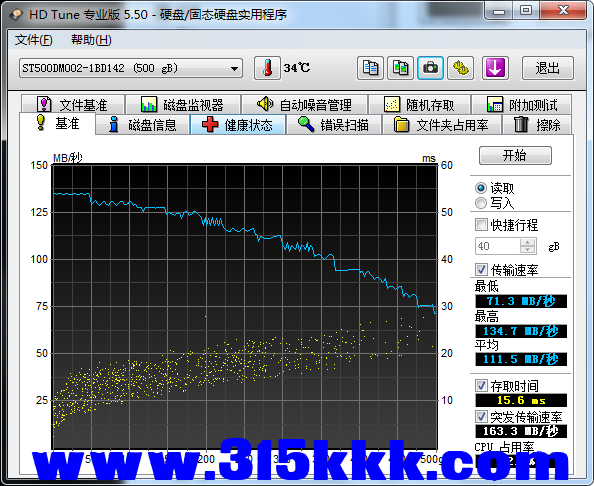The height and width of the screenshot is (486, 594).
Task: Toggle the 存取时间 checkbox
Action: [481, 386]
